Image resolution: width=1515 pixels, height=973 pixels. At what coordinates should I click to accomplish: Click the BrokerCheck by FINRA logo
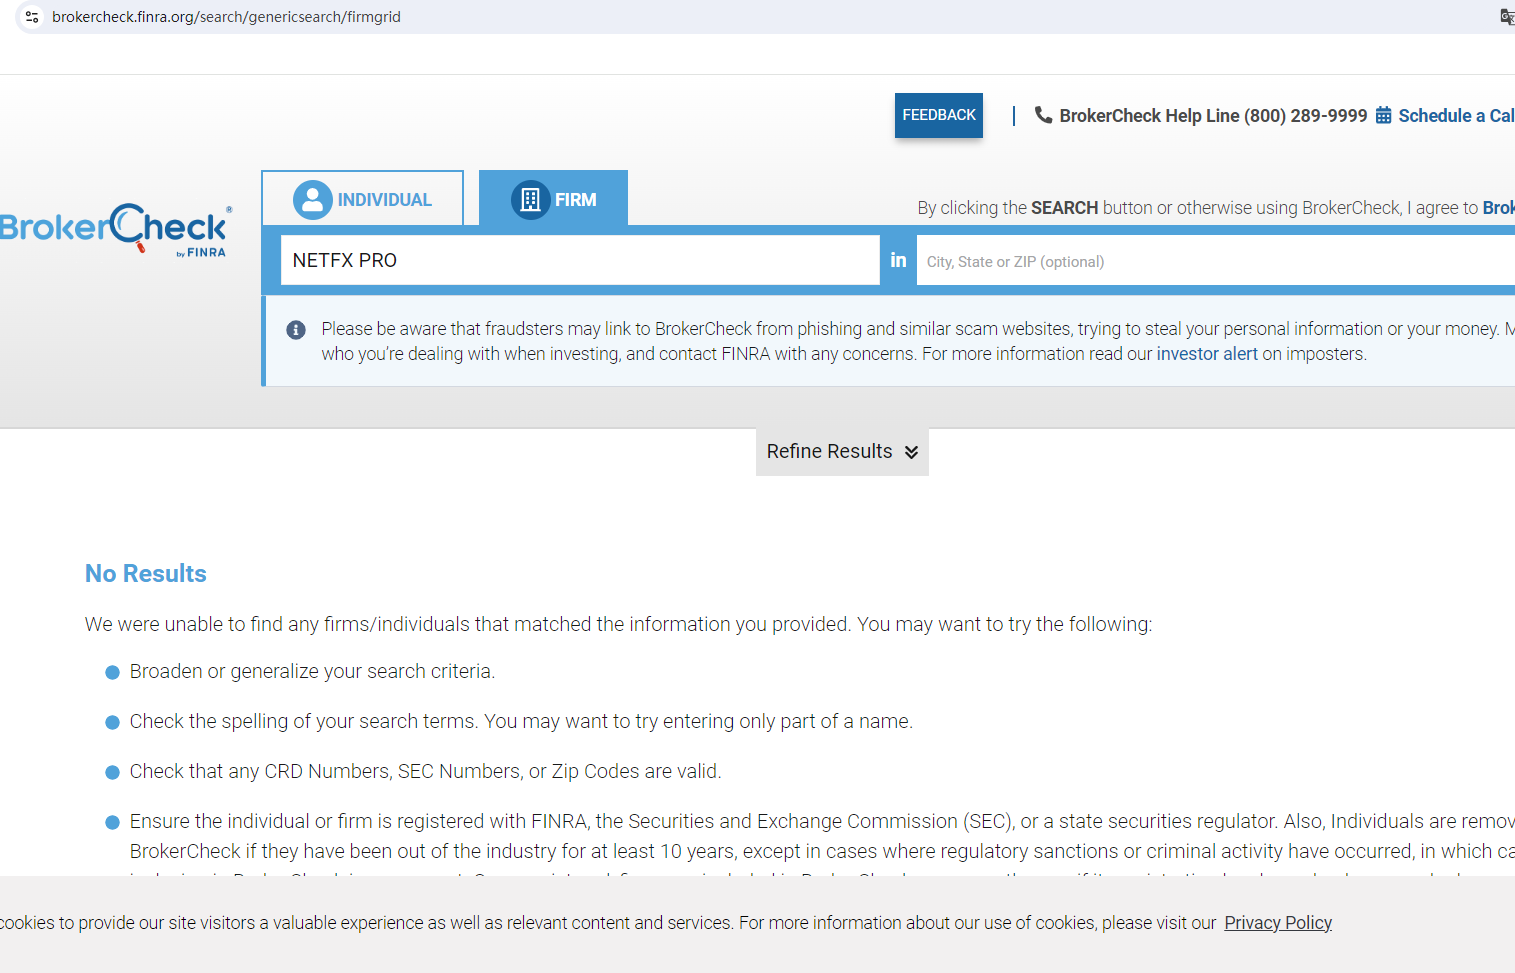tap(115, 230)
